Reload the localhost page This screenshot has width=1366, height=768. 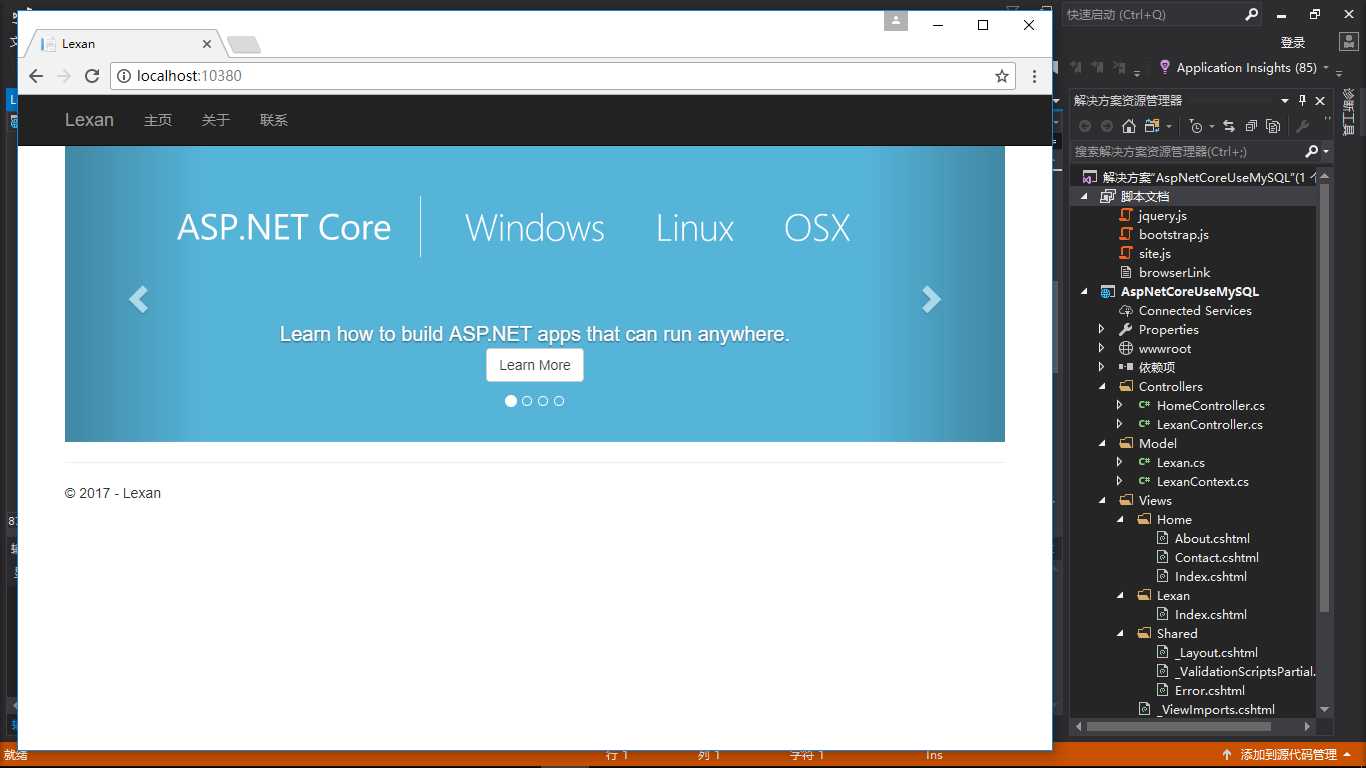click(x=92, y=76)
